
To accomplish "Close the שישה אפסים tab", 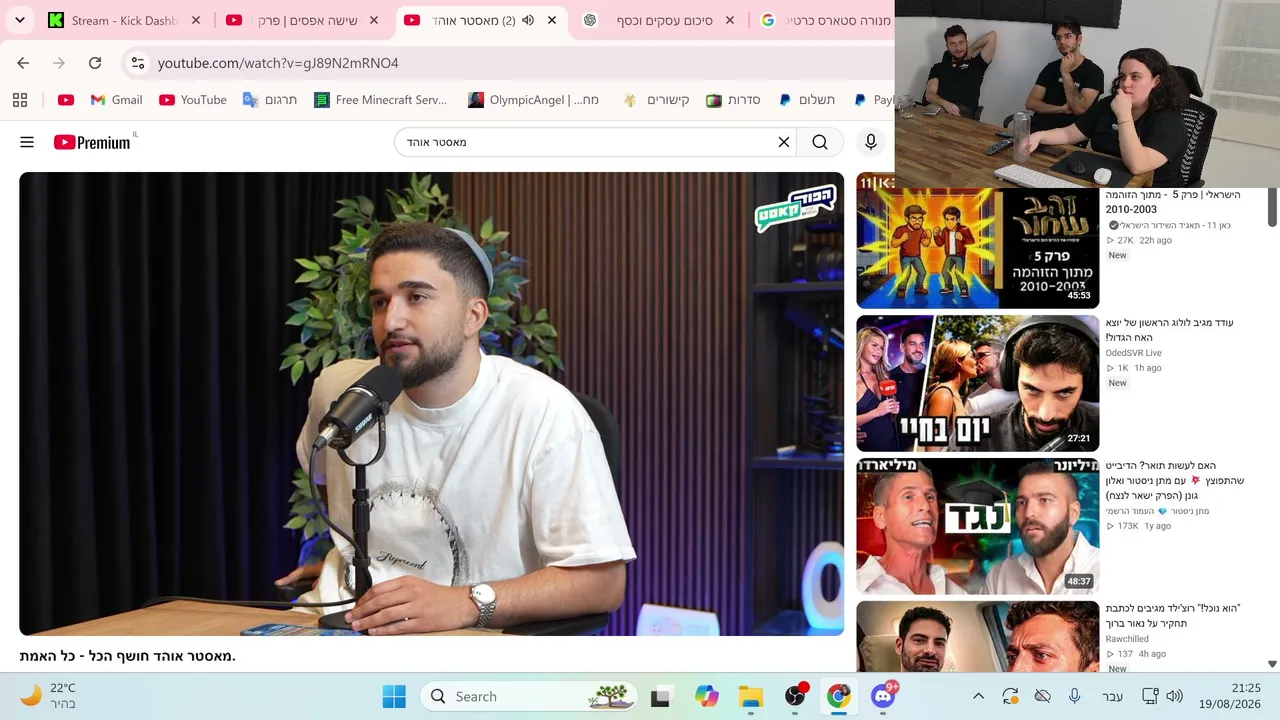I will (x=374, y=20).
